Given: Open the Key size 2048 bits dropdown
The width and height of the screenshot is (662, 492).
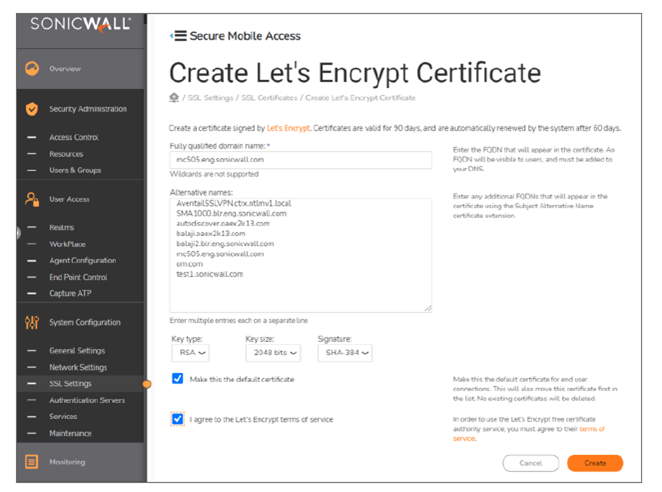Looking at the screenshot, I should coord(272,353).
